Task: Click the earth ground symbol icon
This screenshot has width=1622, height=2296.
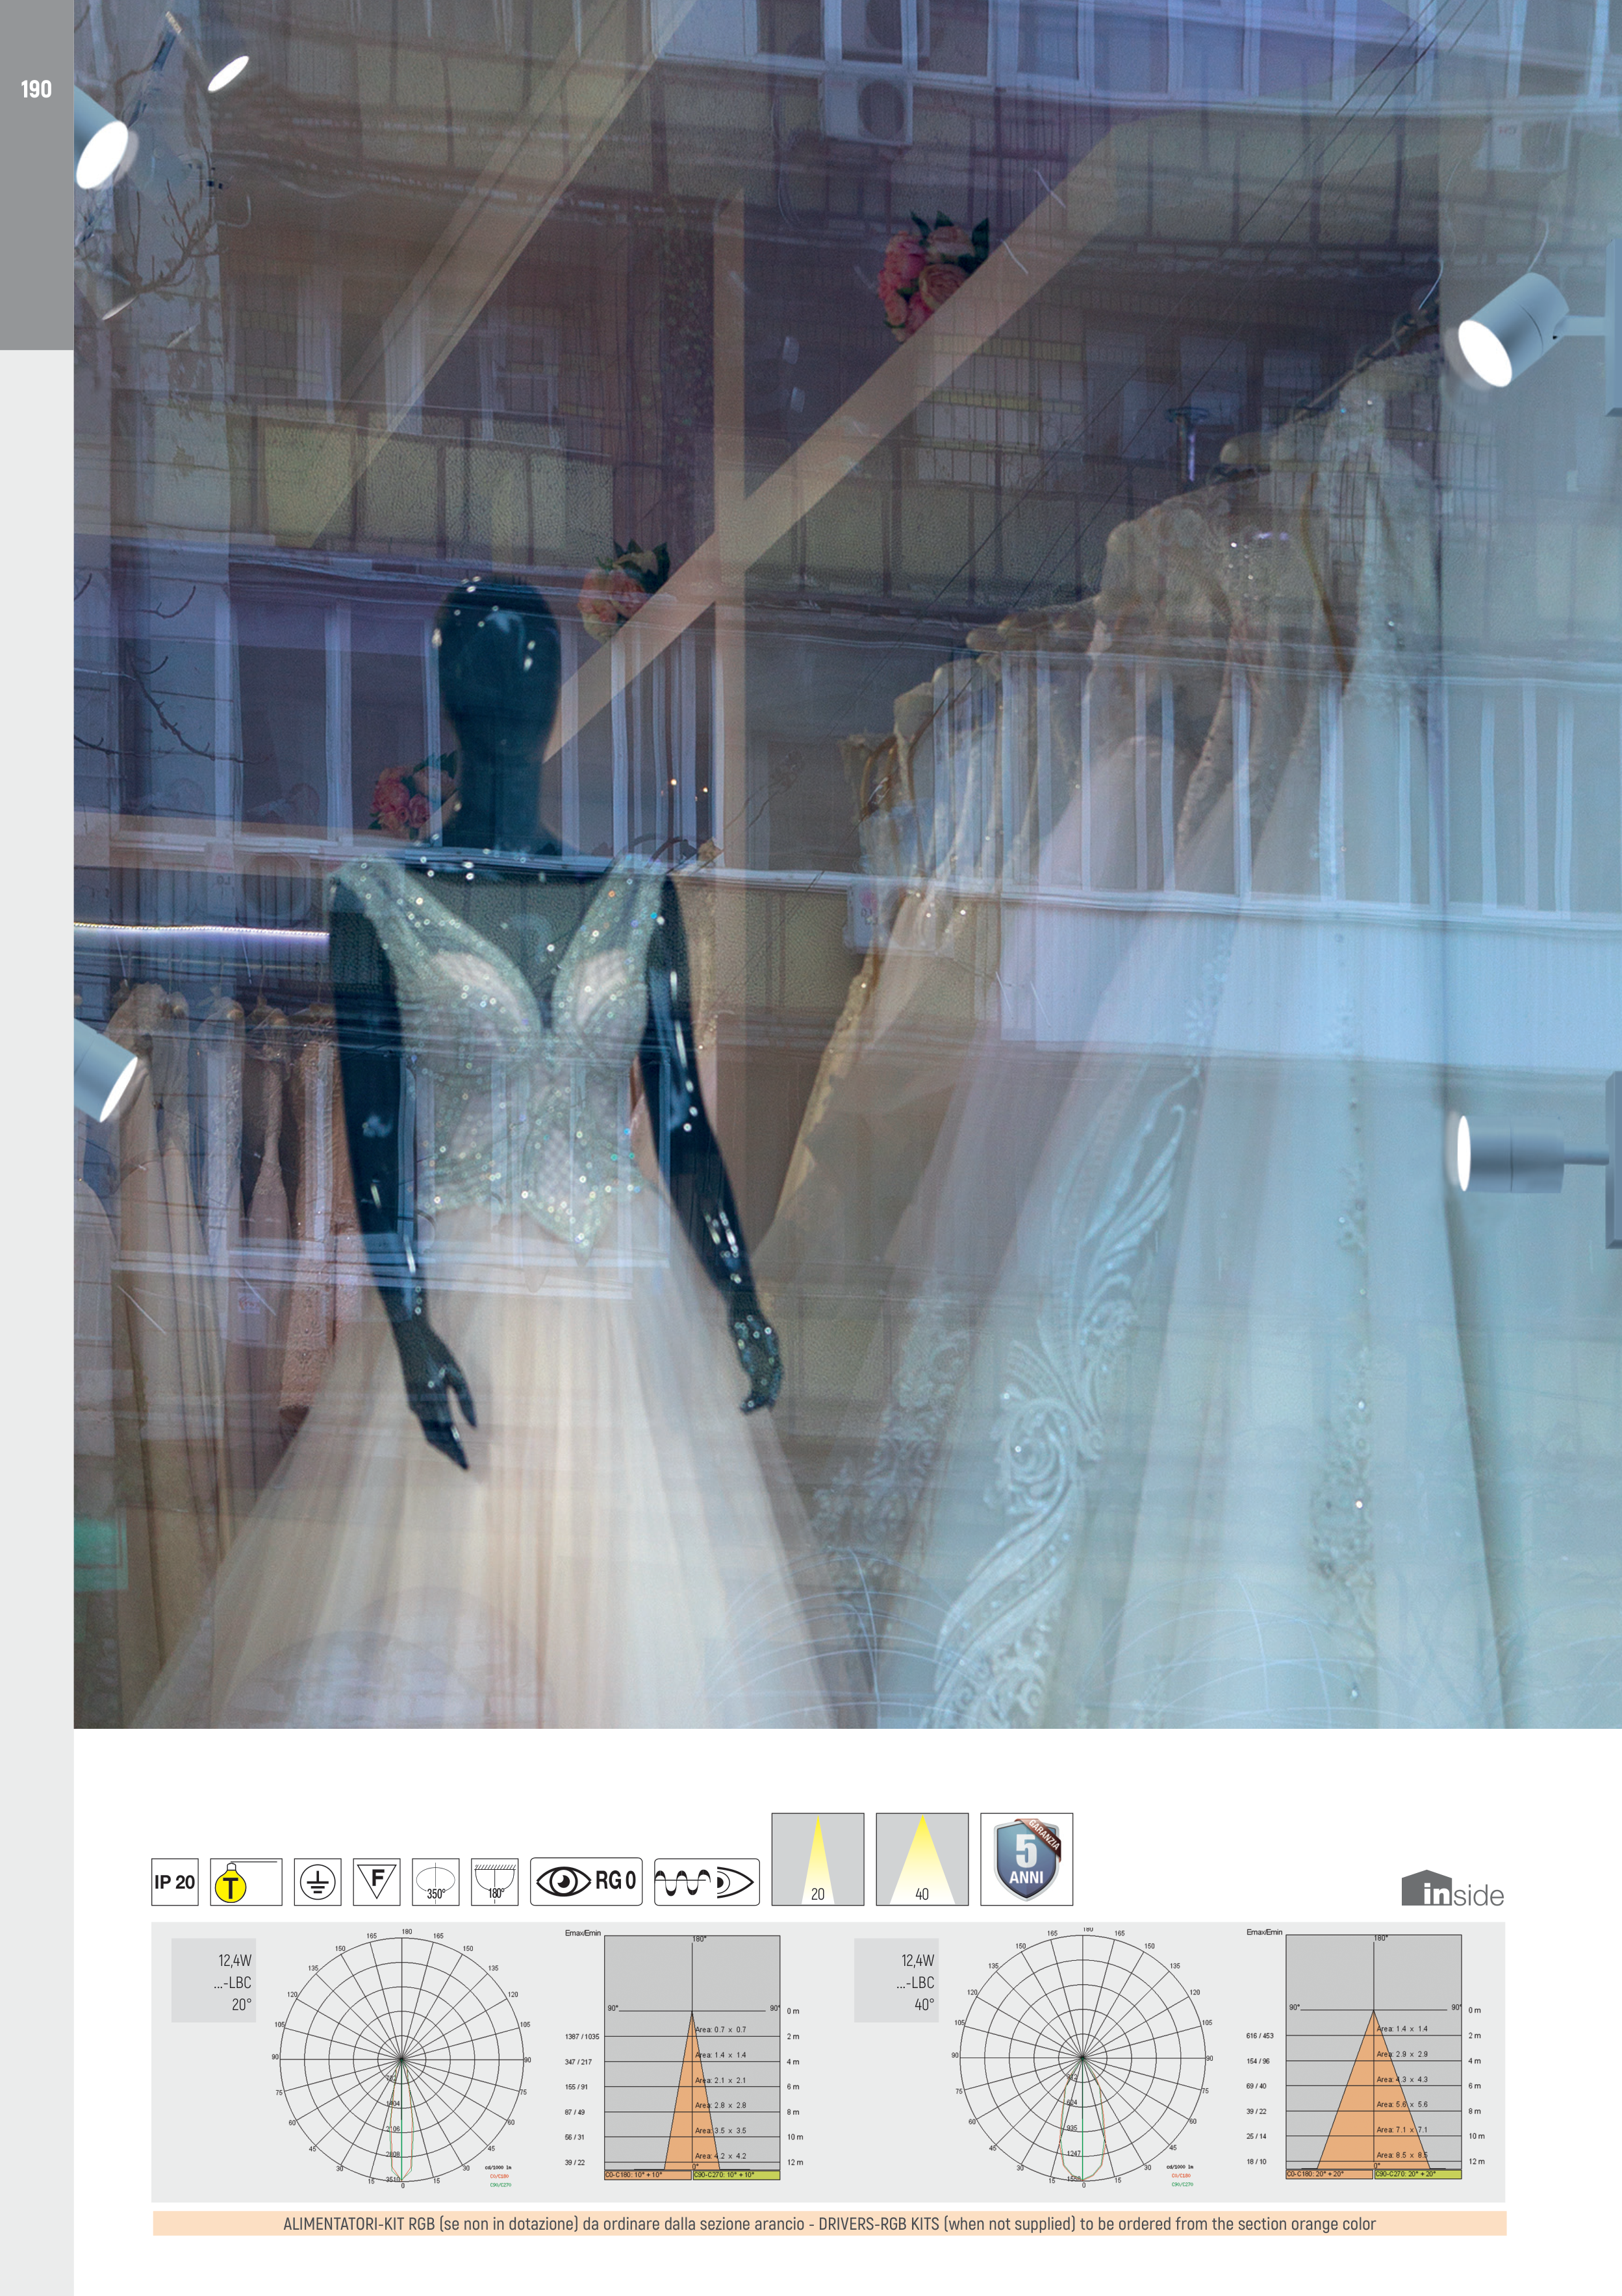Action: [x=317, y=1882]
